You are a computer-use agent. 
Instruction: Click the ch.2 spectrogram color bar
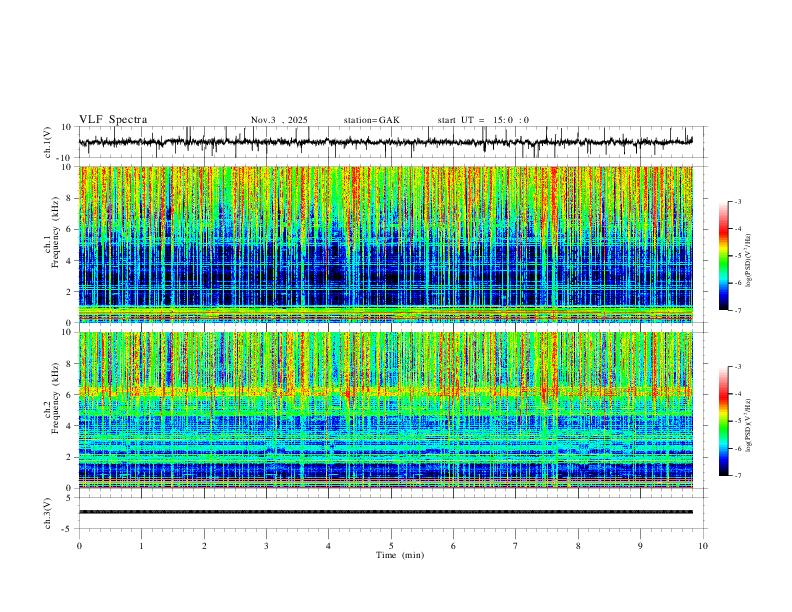click(x=723, y=421)
